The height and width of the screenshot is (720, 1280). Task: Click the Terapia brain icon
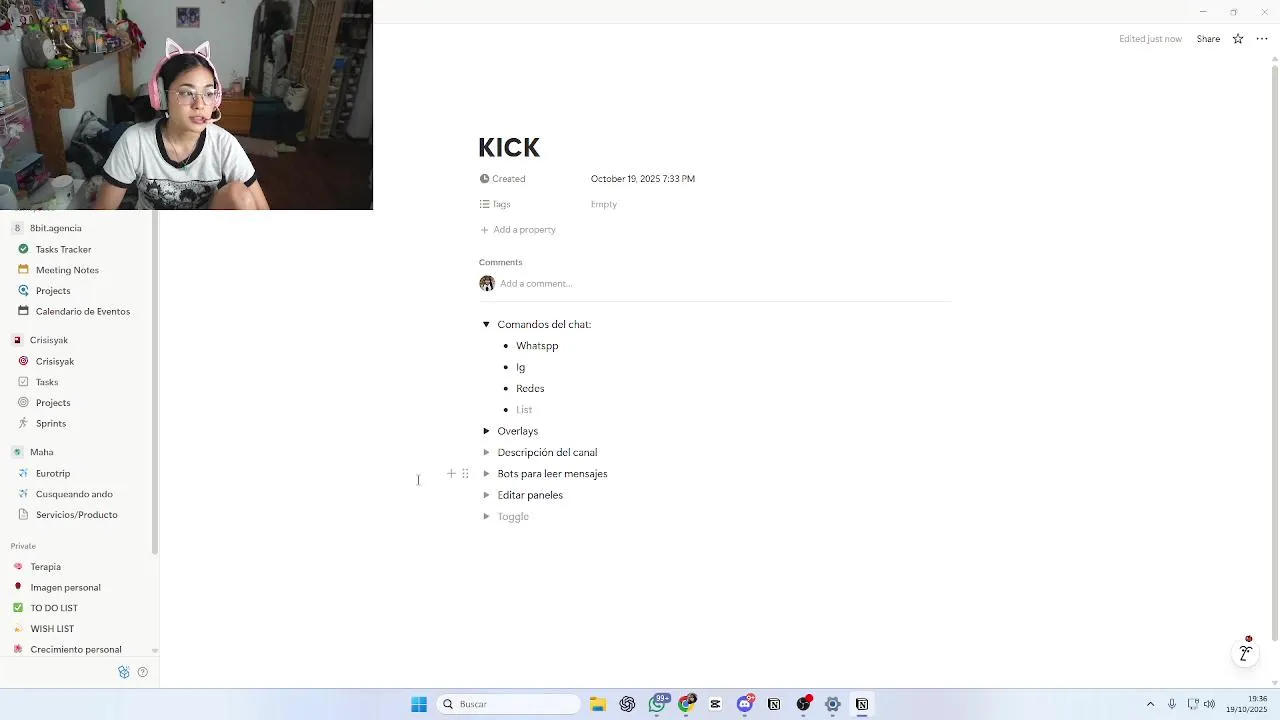tap(18, 567)
